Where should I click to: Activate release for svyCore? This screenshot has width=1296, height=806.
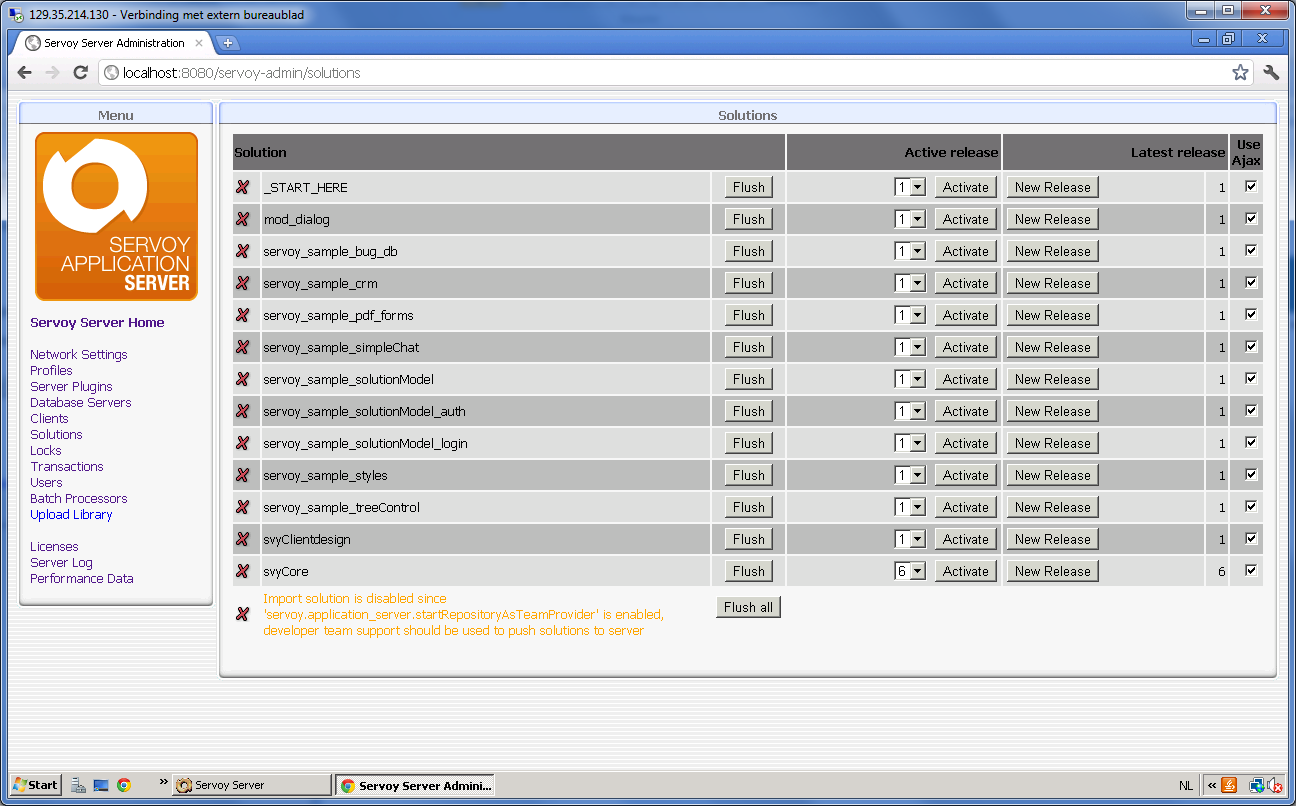click(965, 571)
